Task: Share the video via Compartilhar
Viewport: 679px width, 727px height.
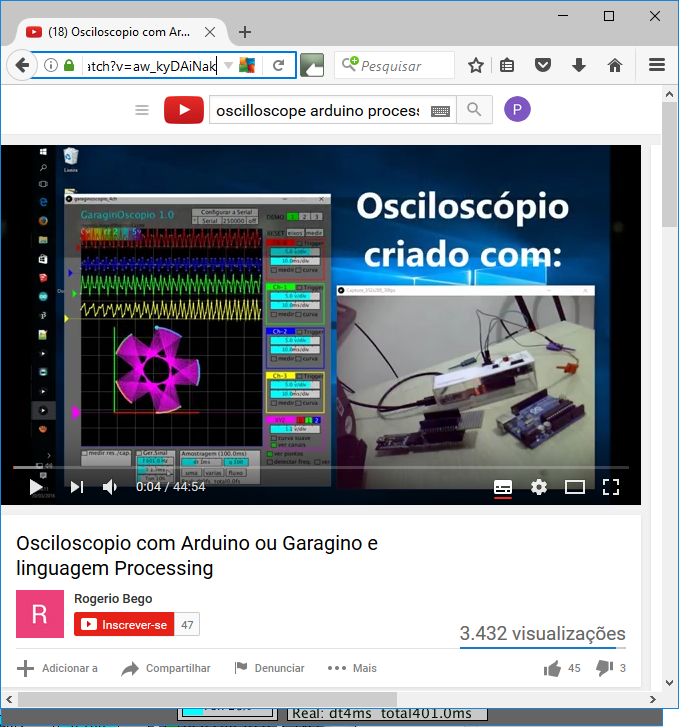Action: (166, 668)
